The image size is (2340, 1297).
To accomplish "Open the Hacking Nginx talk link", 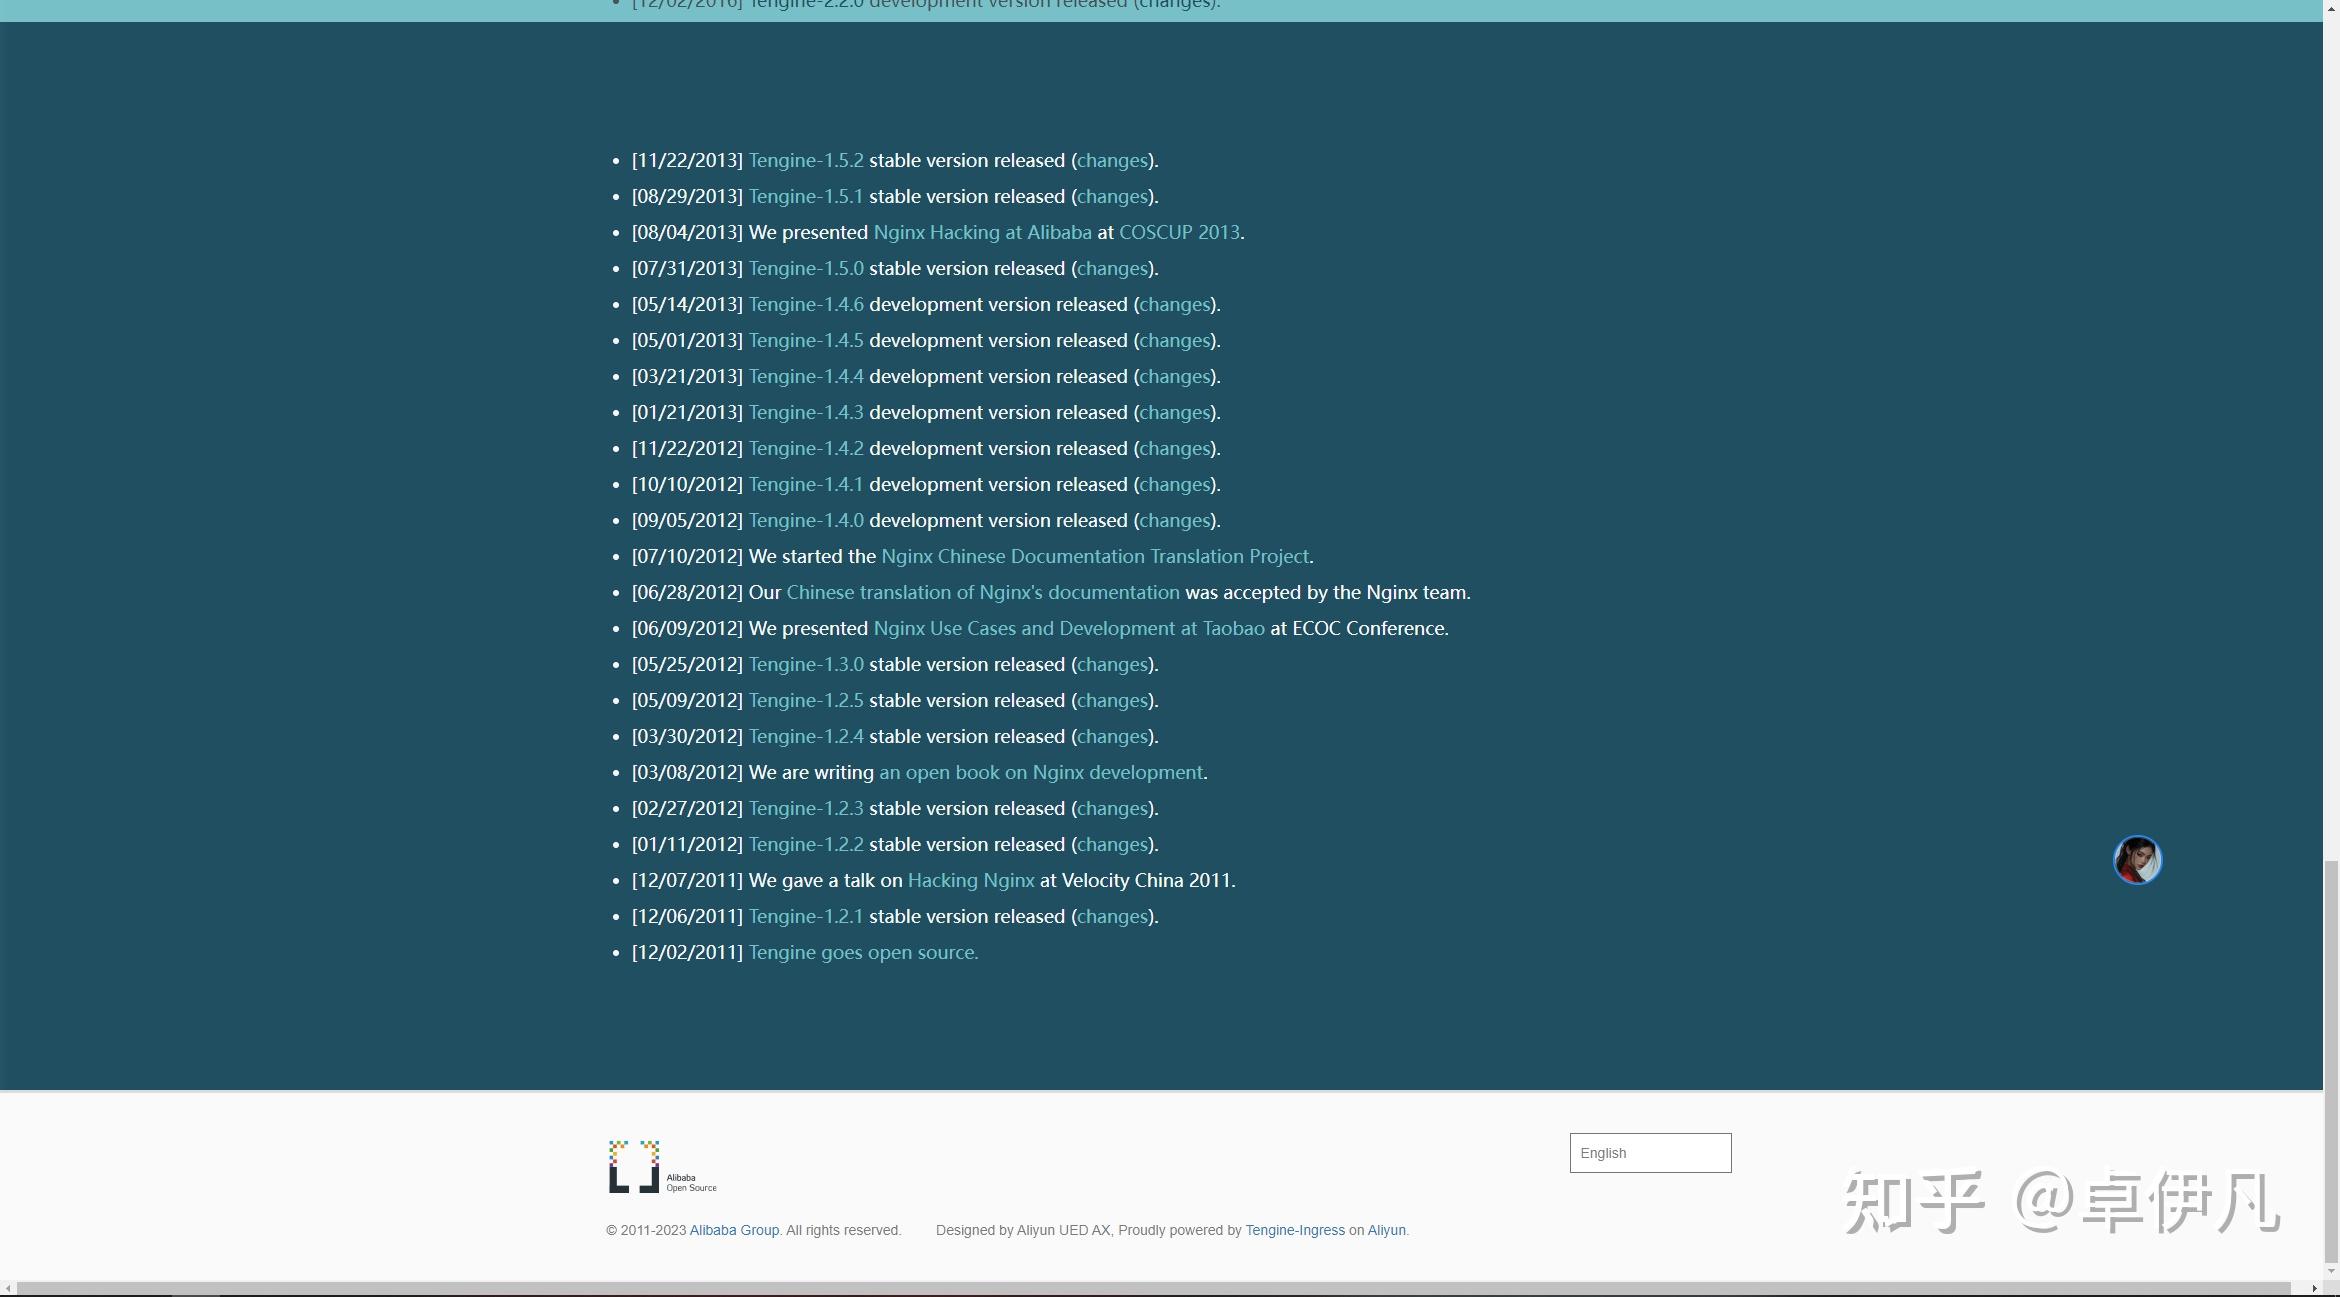I will (970, 881).
